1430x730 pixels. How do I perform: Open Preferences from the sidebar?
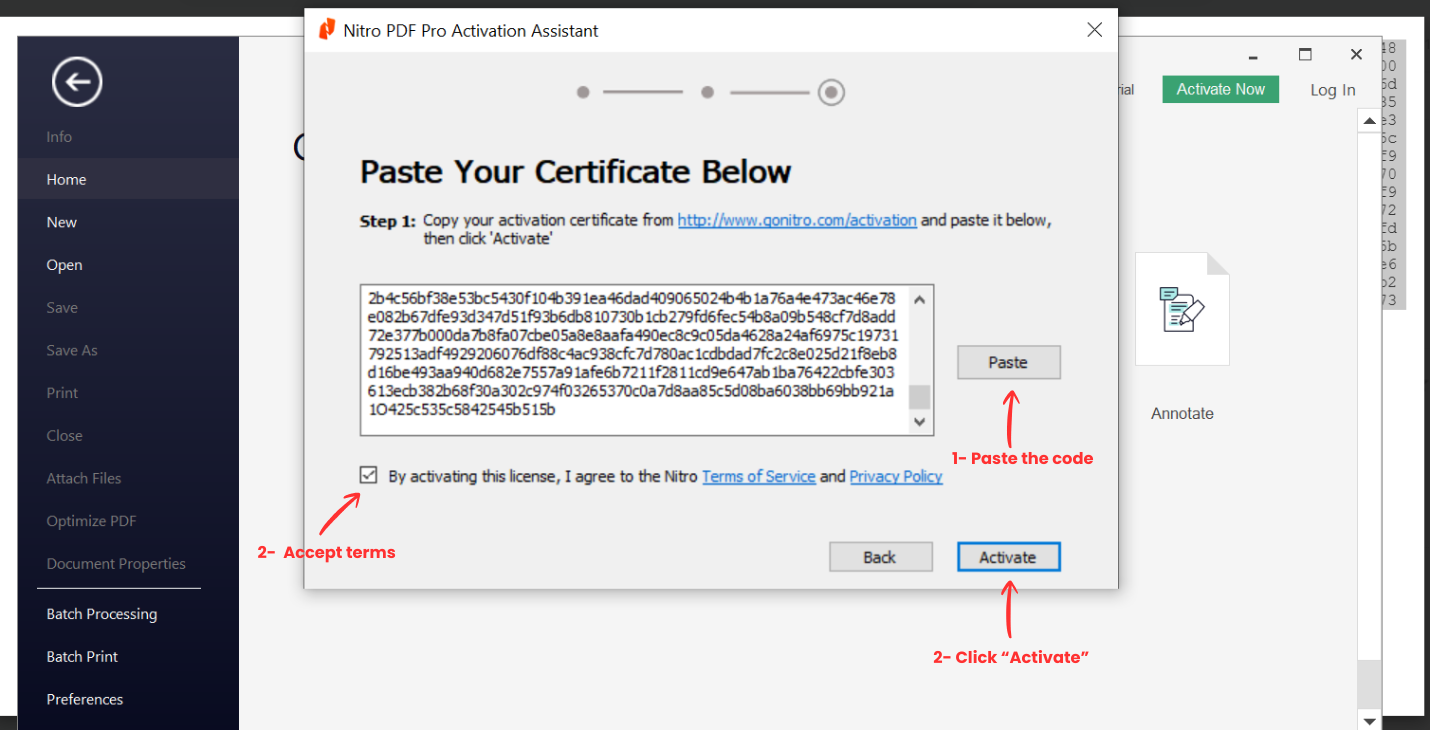(85, 699)
